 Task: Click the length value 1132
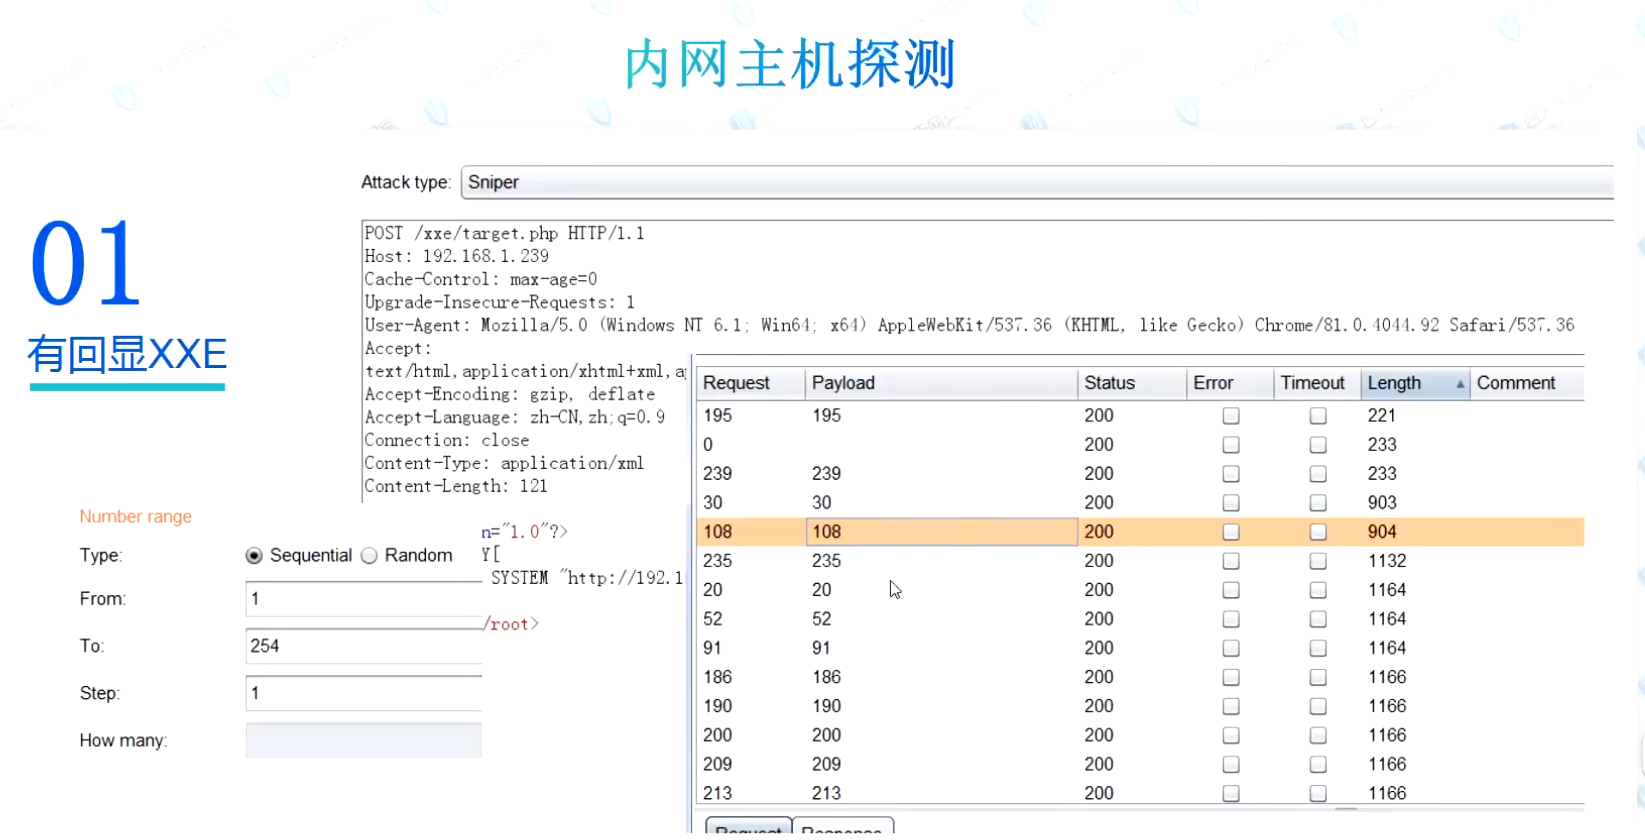[x=1387, y=561]
